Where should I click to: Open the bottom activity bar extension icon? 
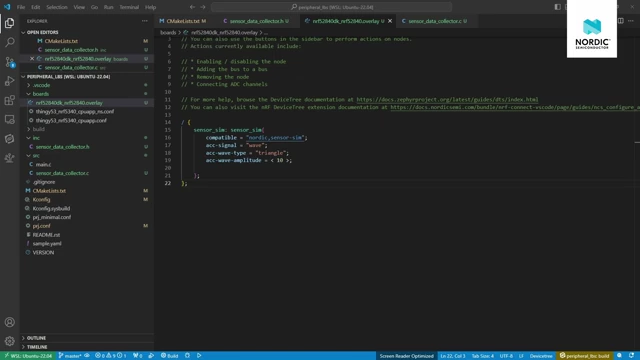(x=9, y=158)
